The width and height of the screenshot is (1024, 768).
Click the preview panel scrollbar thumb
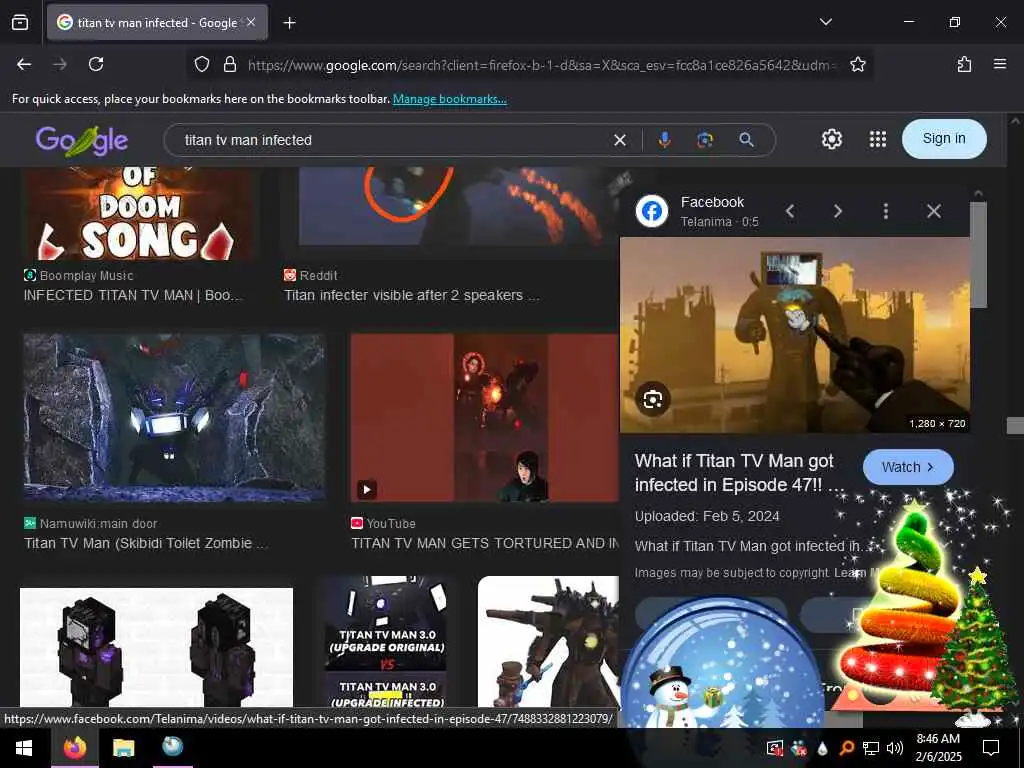(x=978, y=255)
